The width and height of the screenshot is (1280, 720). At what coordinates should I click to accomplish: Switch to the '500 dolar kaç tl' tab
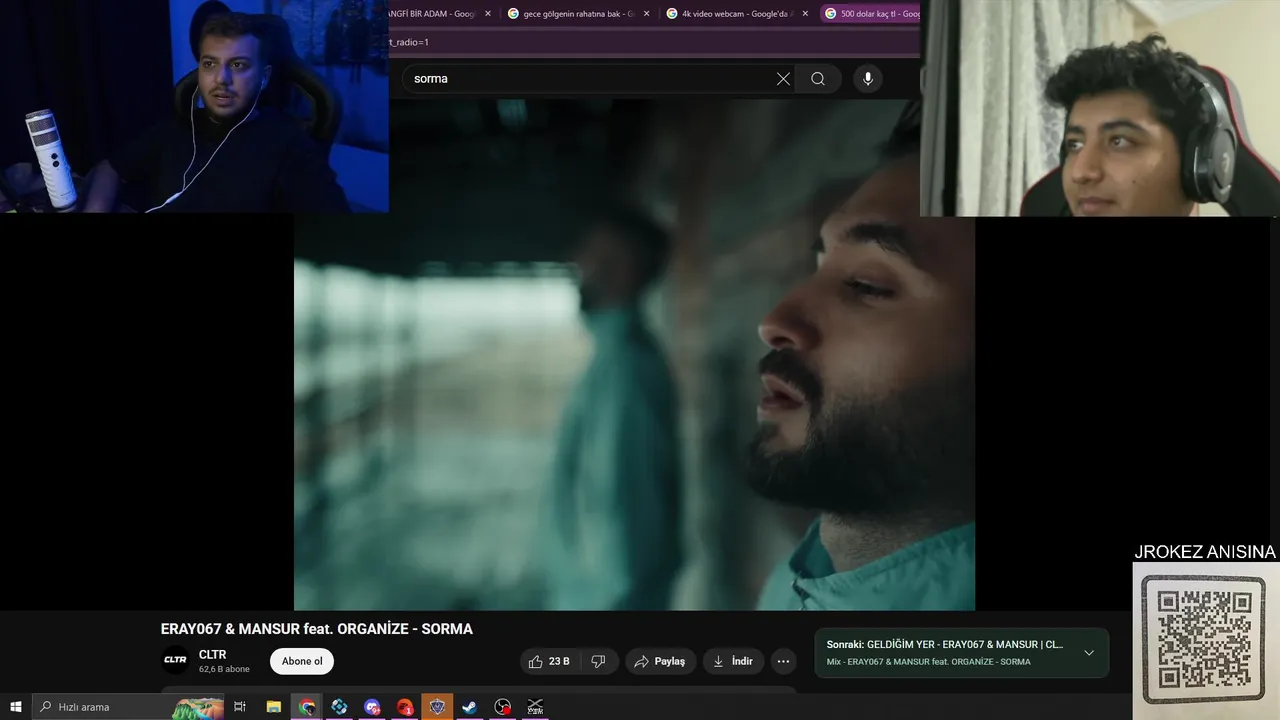pyautogui.click(x=870, y=14)
